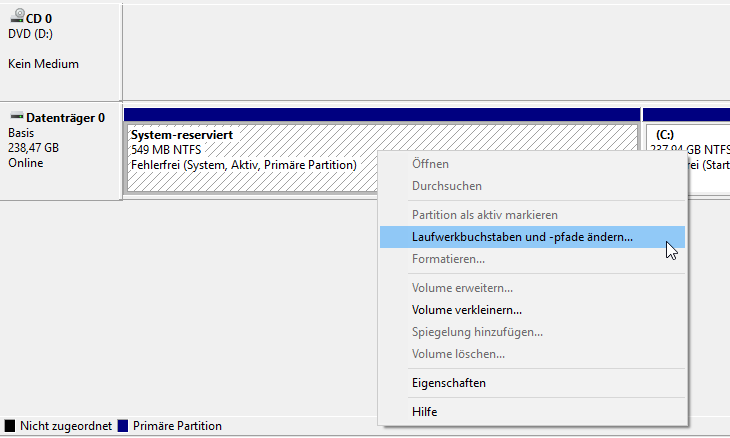Select Partition als aktiv markieren
Viewport: 730px width, 438px height.
tap(484, 215)
